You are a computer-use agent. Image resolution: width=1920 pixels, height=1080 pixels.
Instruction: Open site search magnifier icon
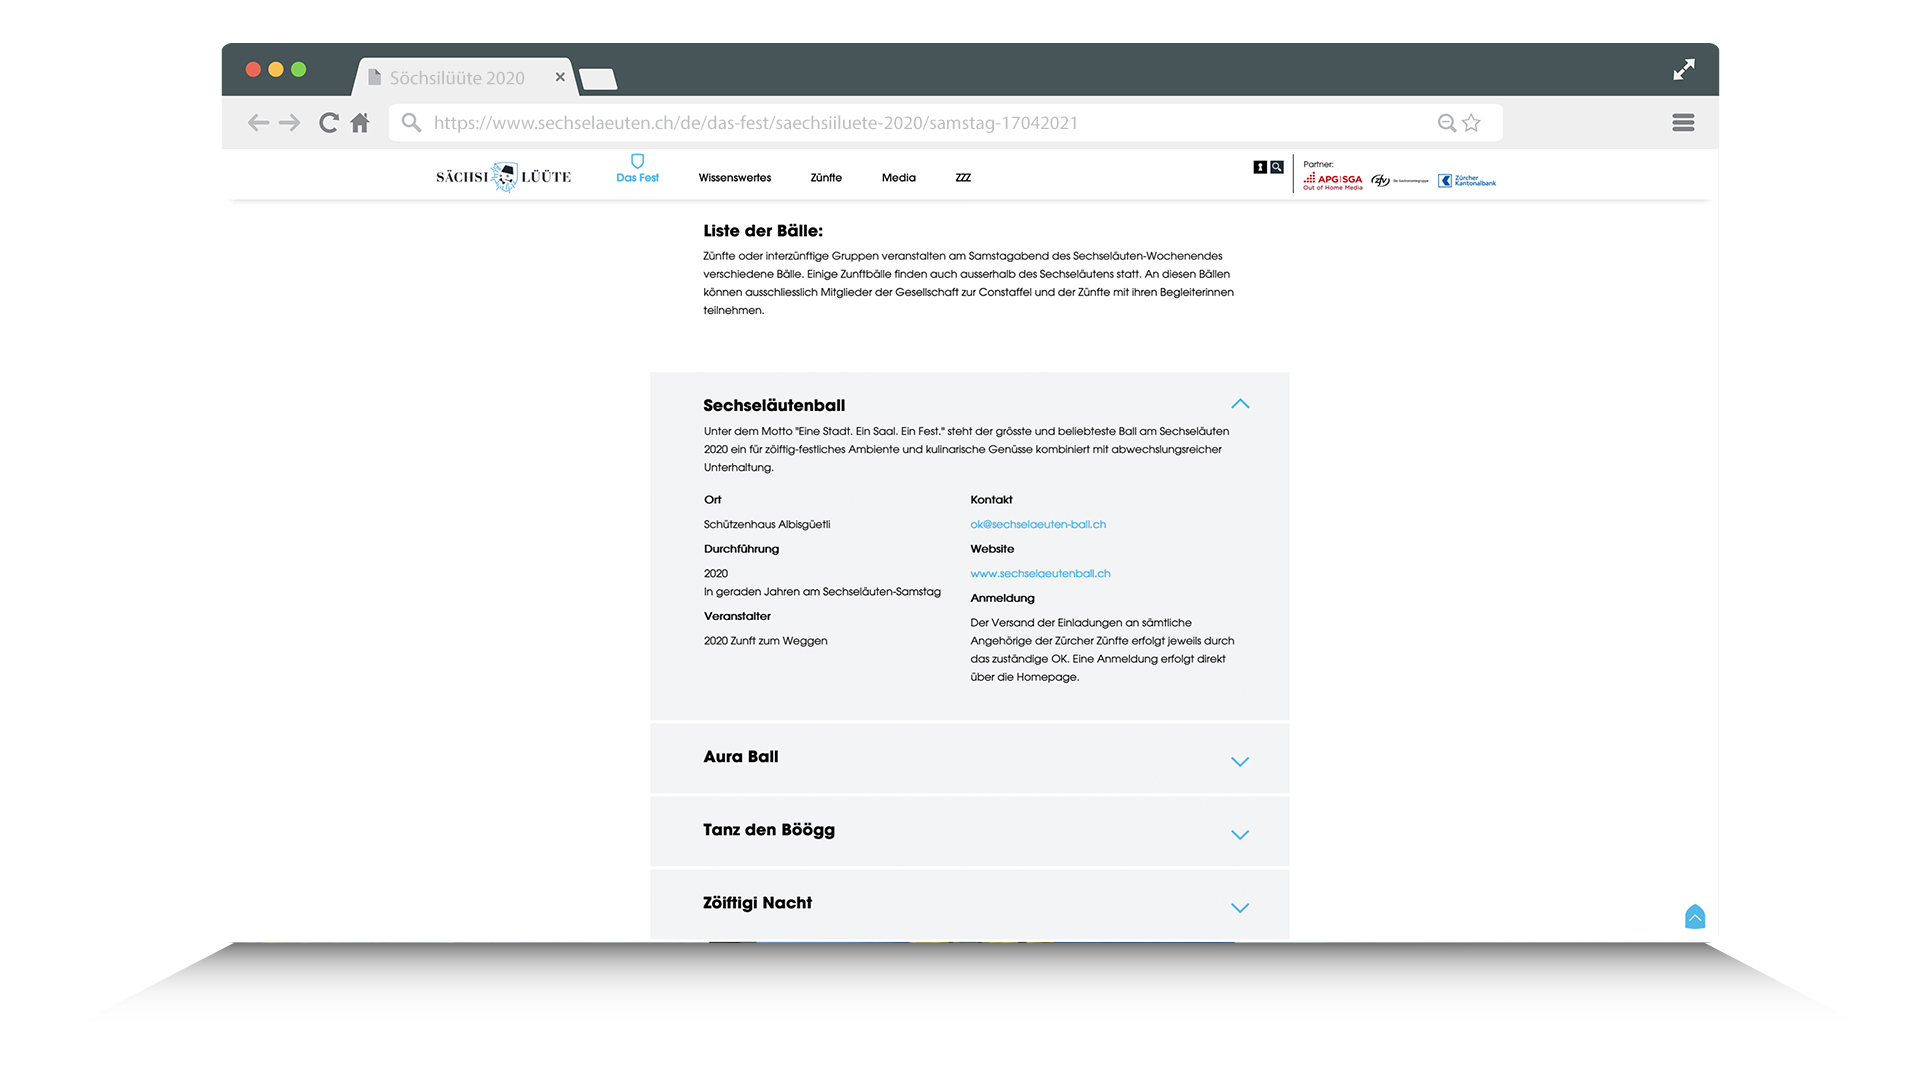click(x=1277, y=167)
